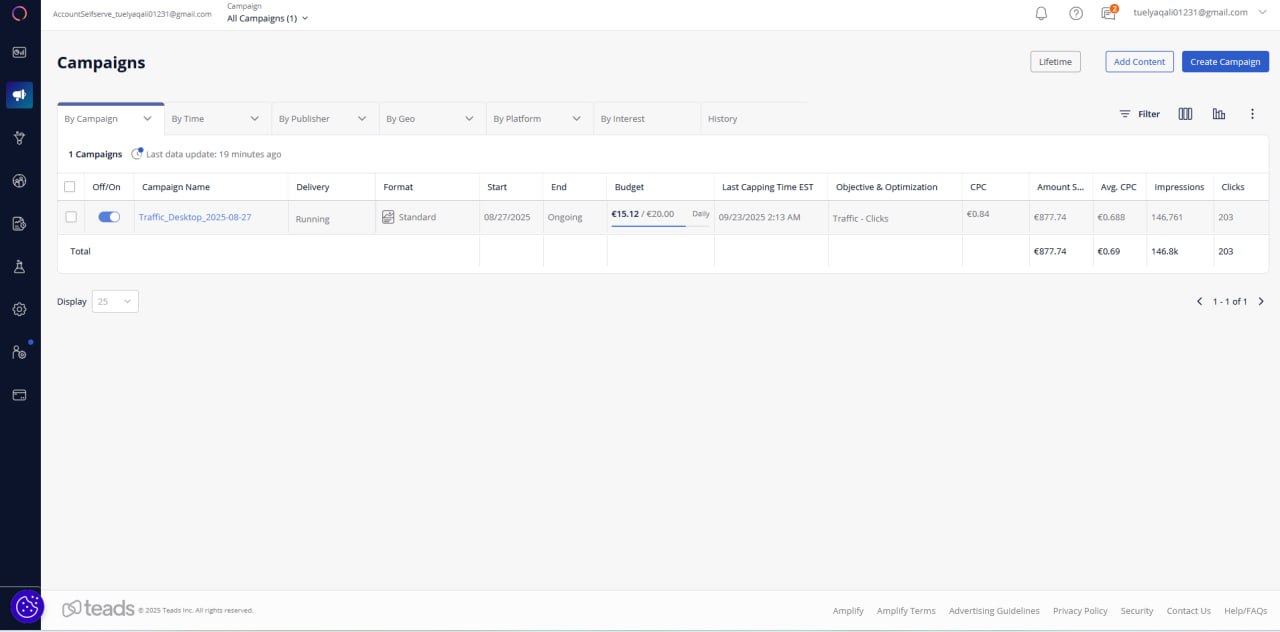
Task: Open the three-dot overflow menu near Filter
Action: (x=1252, y=113)
